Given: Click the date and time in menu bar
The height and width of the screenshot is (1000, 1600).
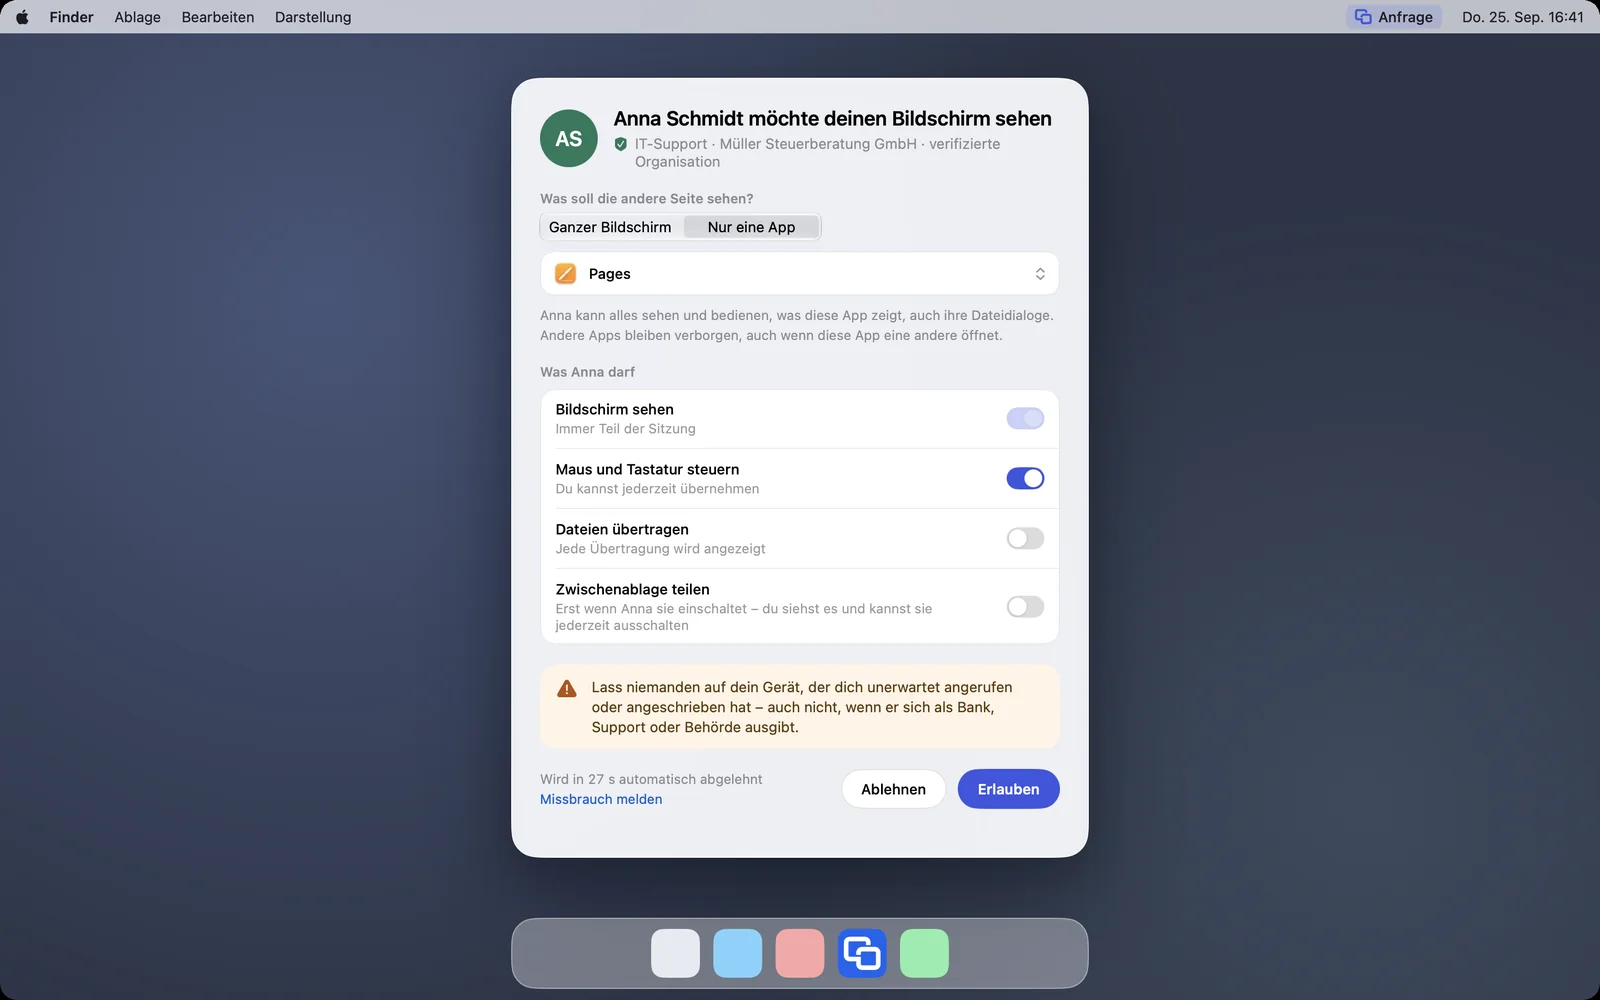Looking at the screenshot, I should point(1523,17).
